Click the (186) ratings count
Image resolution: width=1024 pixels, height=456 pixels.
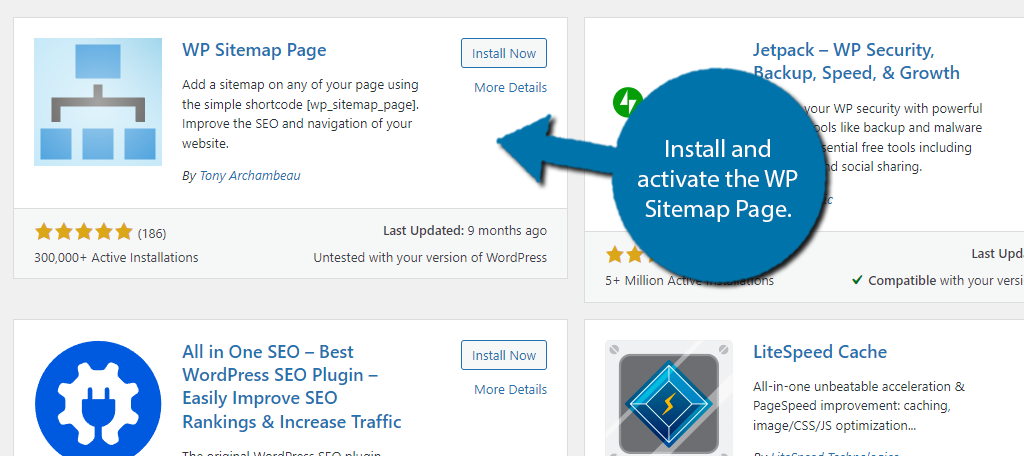(x=152, y=233)
